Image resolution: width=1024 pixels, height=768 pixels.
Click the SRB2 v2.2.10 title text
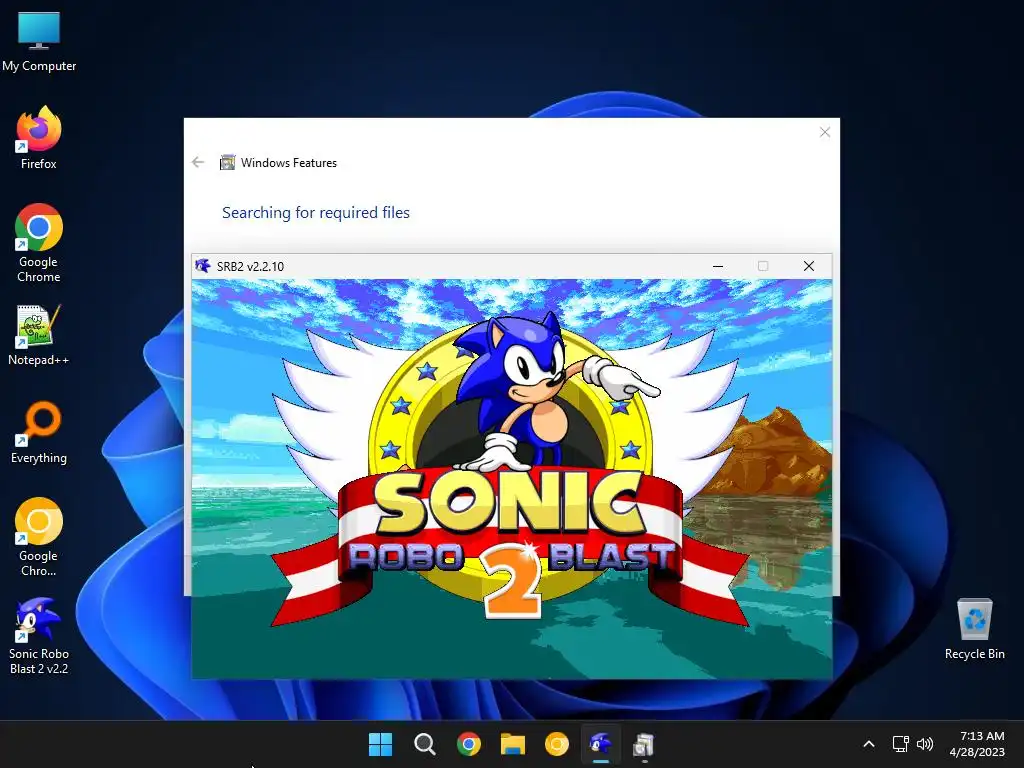click(x=250, y=266)
